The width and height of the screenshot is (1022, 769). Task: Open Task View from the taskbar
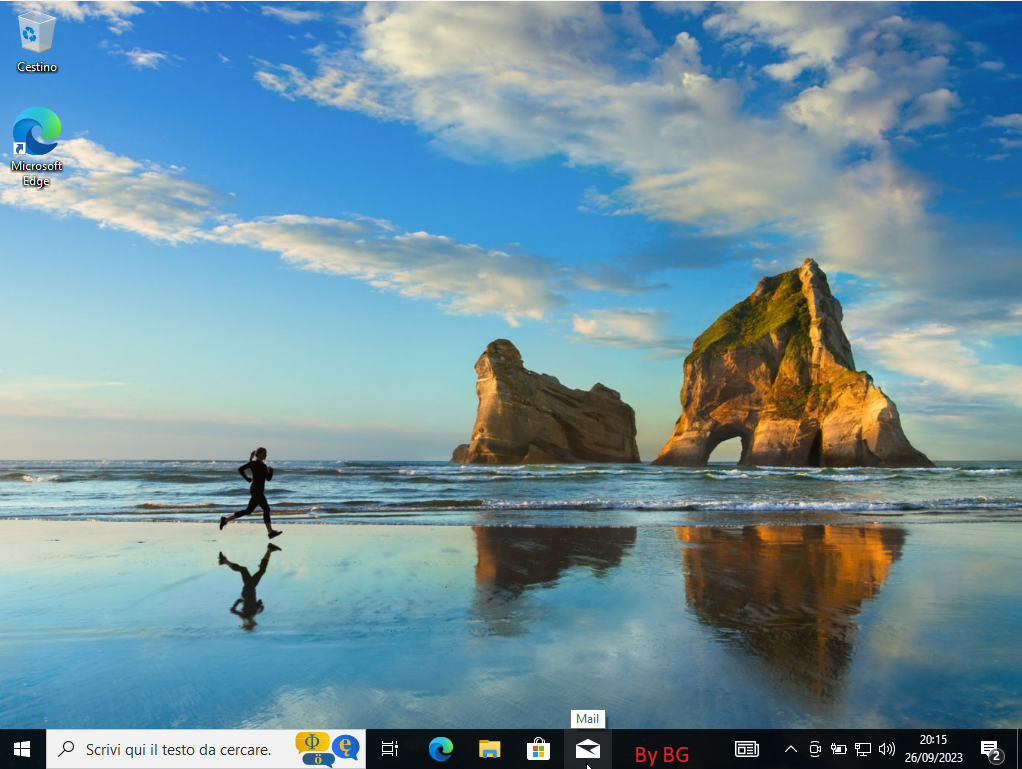390,749
